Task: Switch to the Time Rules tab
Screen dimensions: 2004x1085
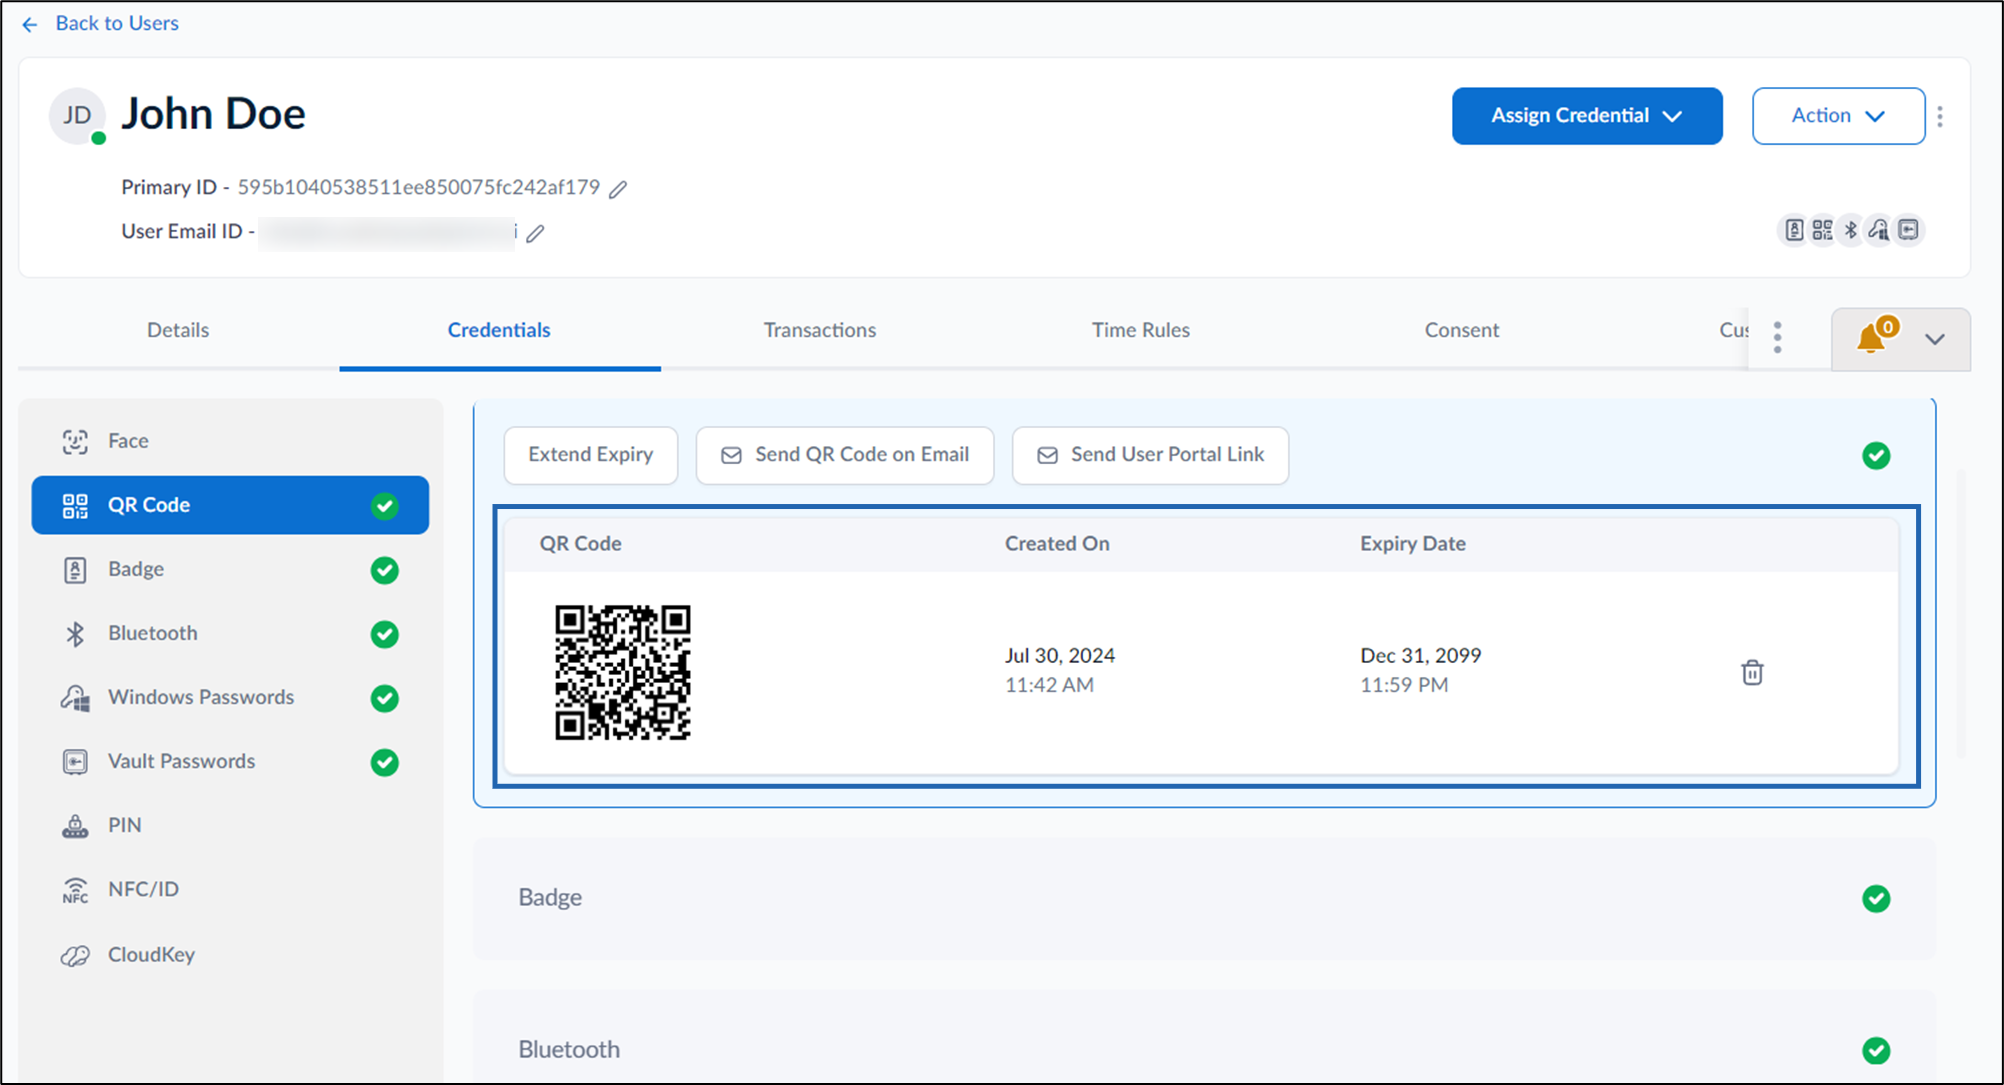Action: pos(1141,330)
